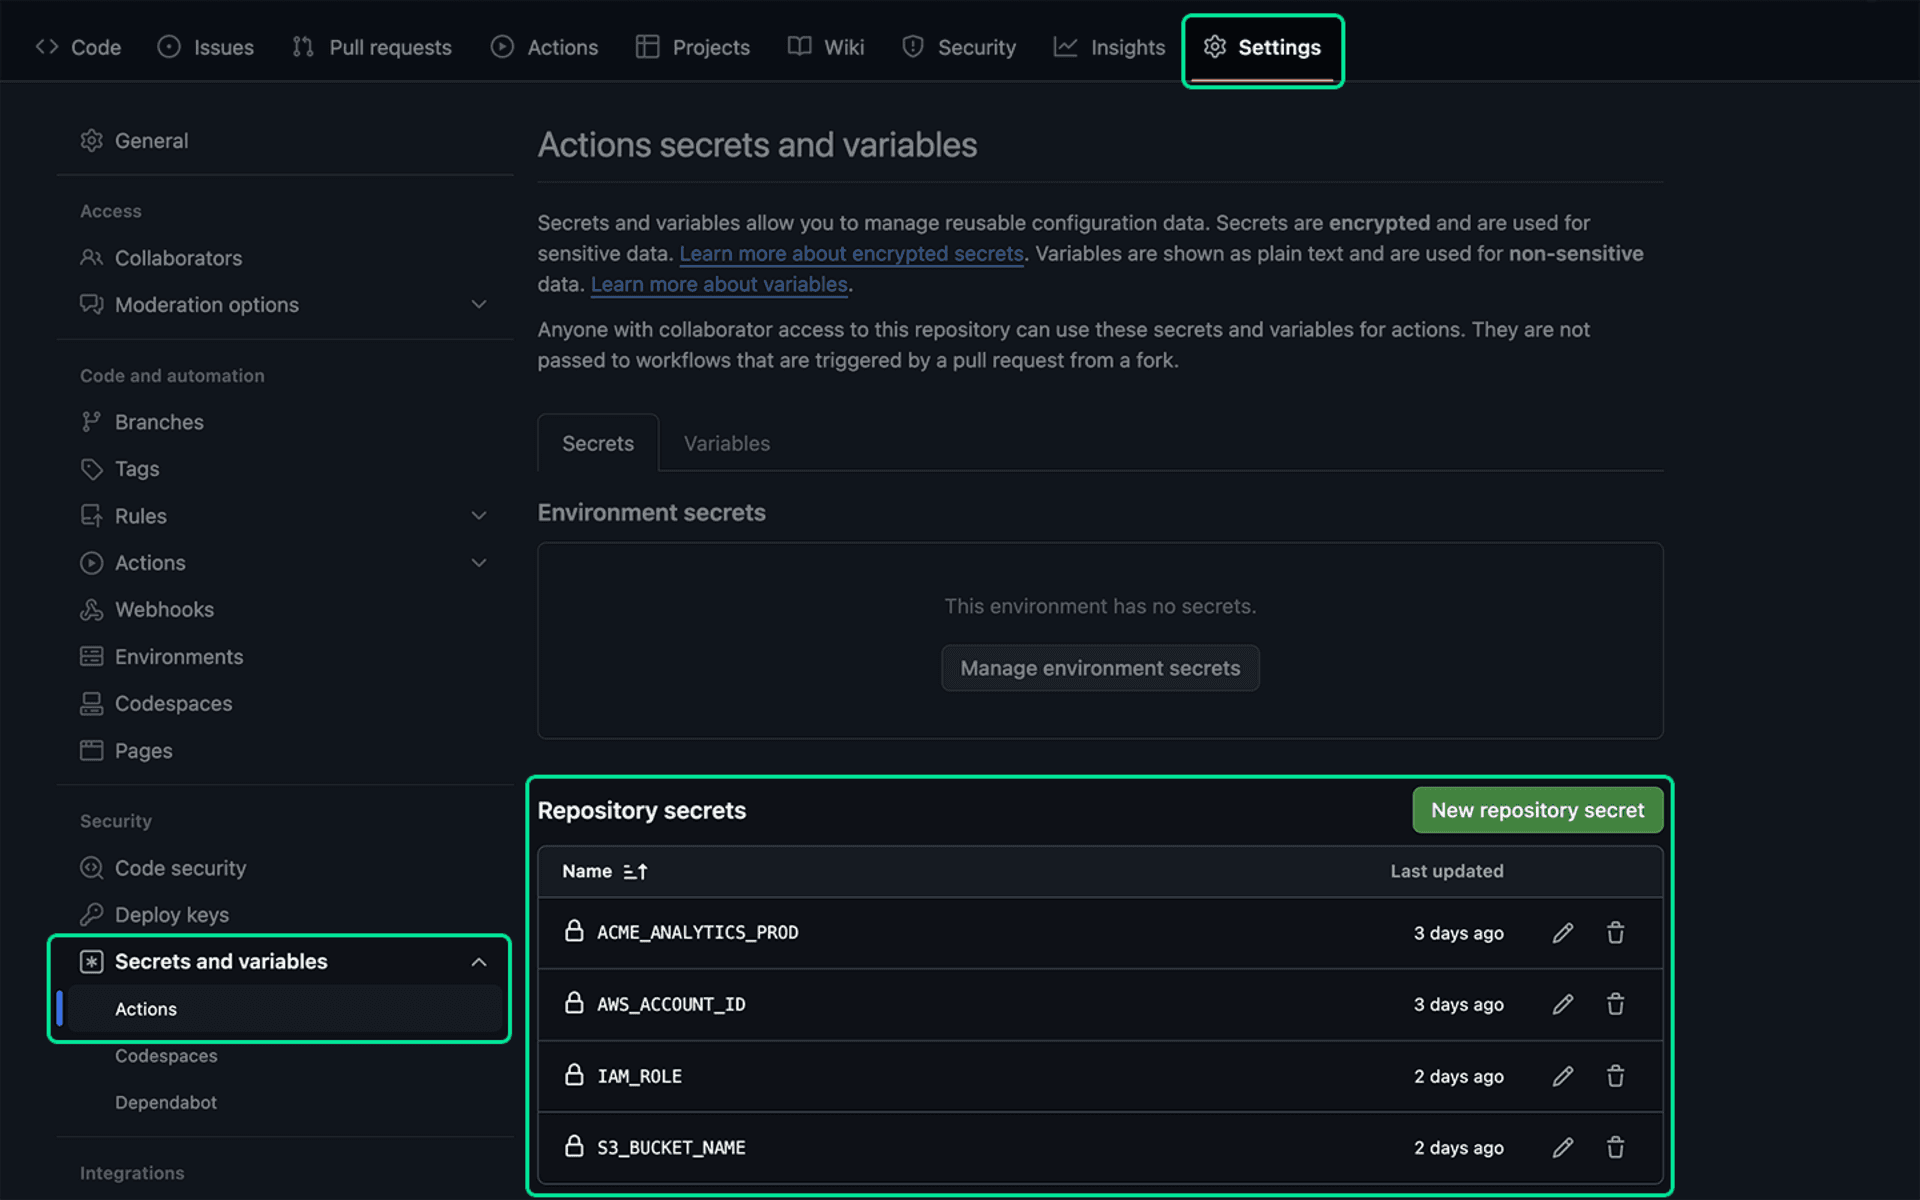Image resolution: width=1920 pixels, height=1200 pixels.
Task: Delete the AWS_ACCOUNT_ID secret
Action: point(1616,1004)
